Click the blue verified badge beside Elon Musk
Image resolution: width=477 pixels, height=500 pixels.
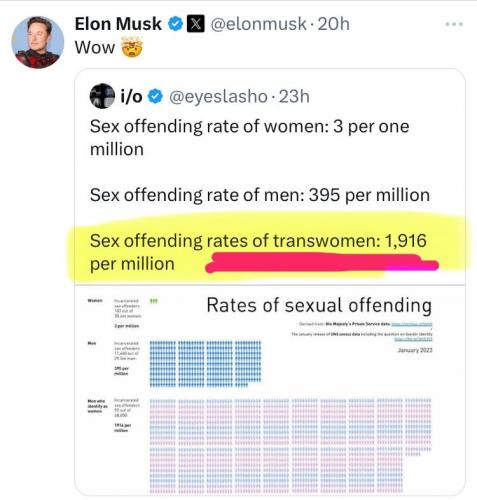pyautogui.click(x=175, y=24)
